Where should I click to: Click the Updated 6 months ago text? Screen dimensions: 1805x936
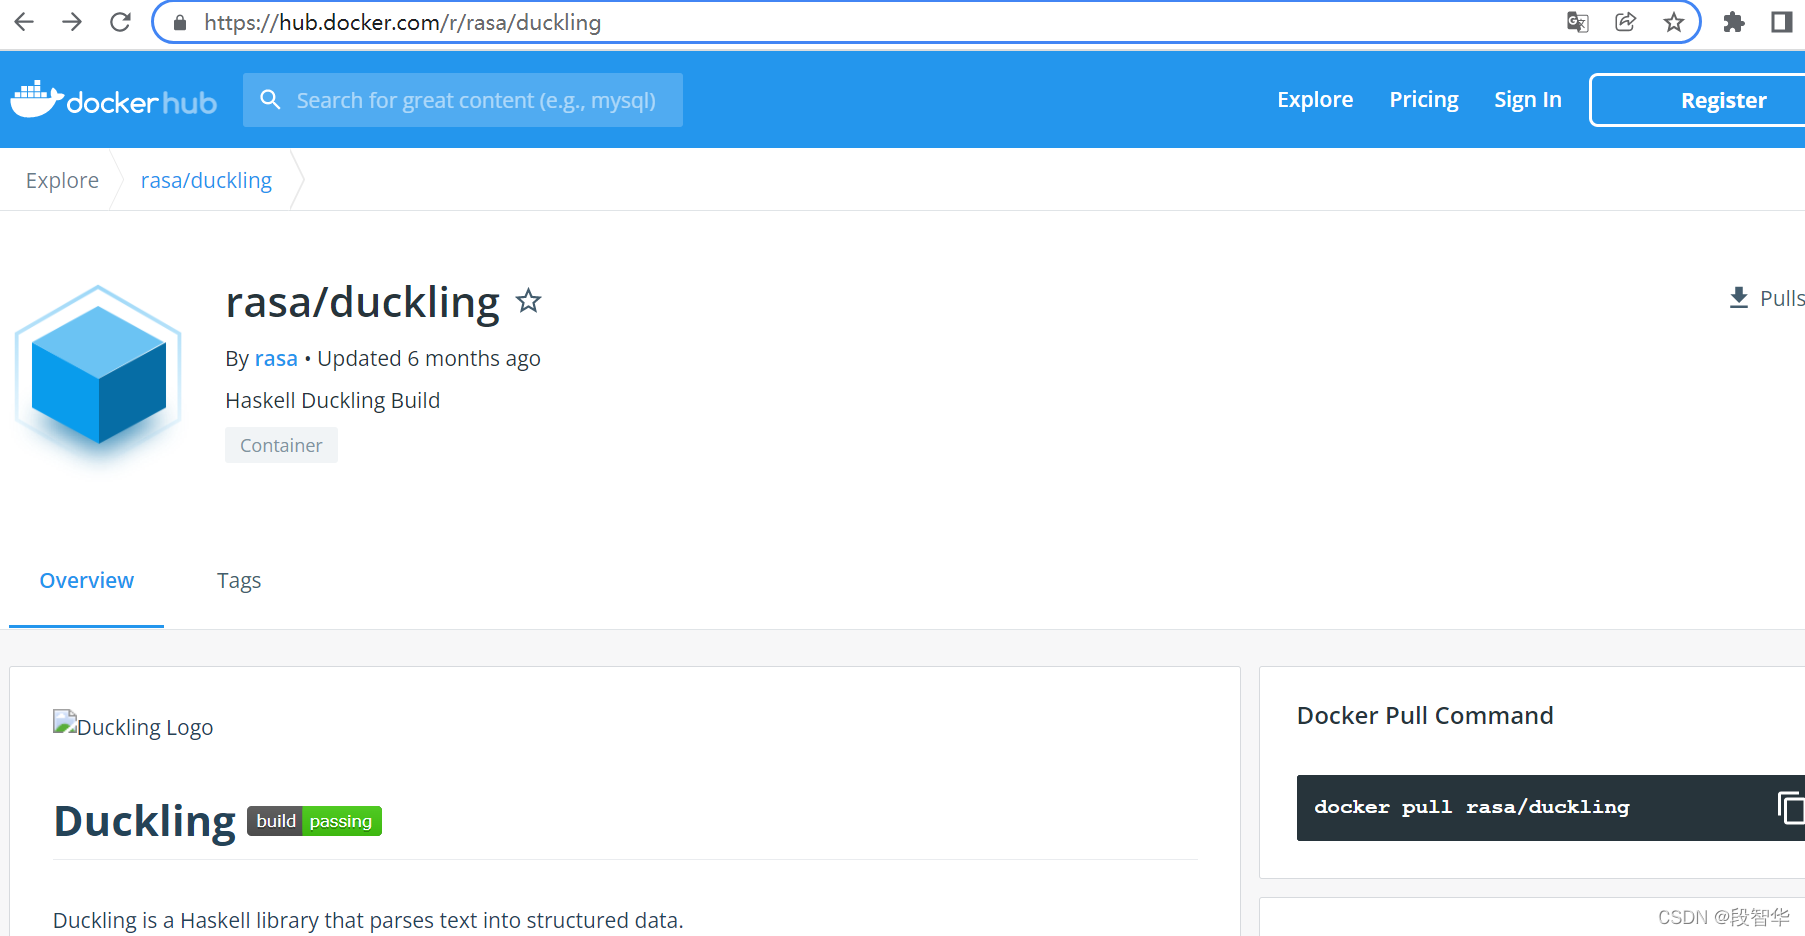point(429,358)
